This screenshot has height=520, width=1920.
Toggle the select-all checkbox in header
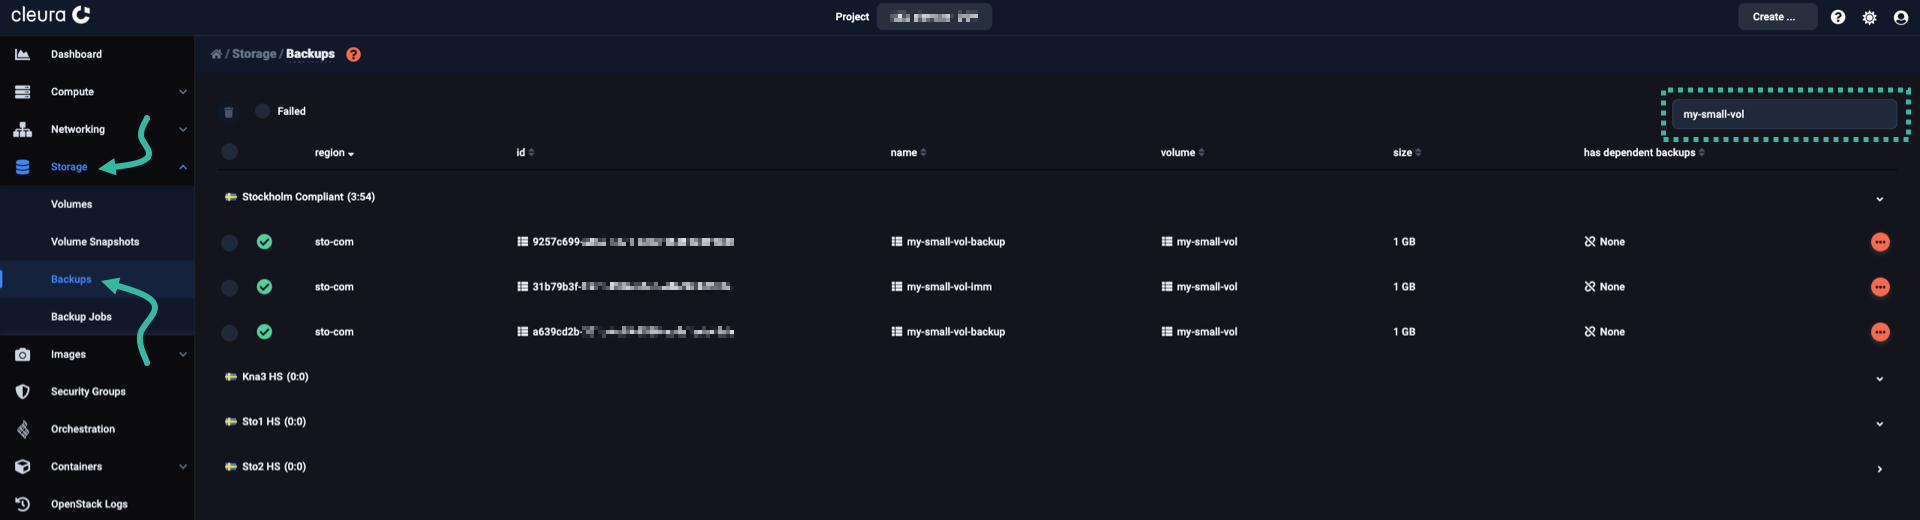tap(229, 152)
